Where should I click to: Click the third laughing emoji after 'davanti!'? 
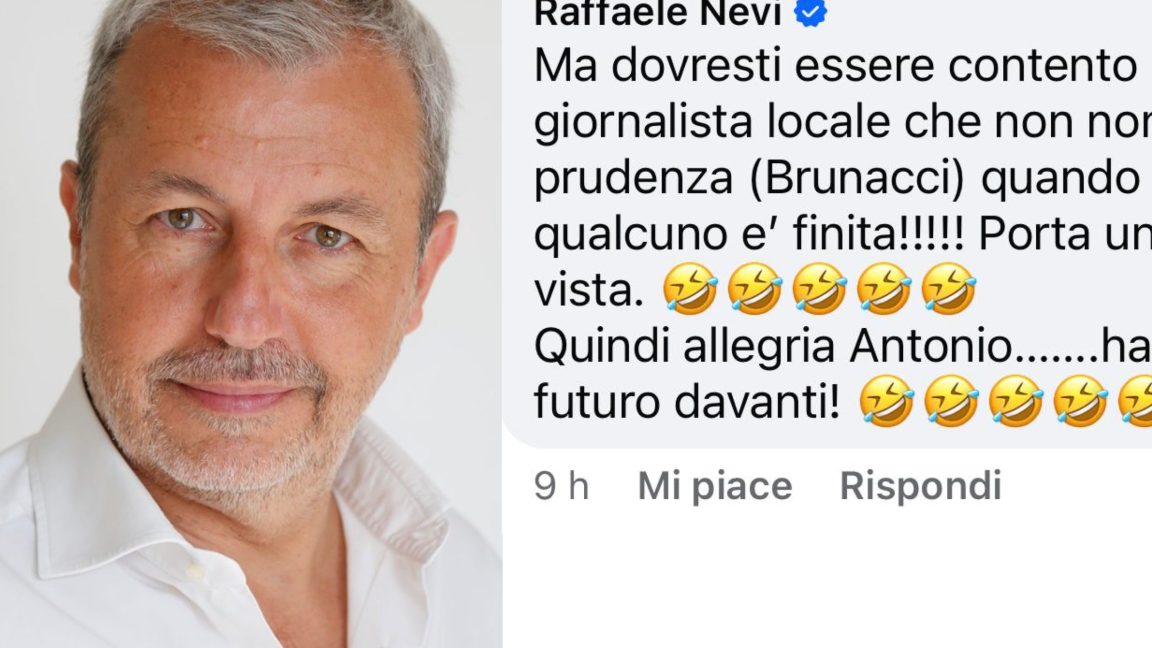(1015, 402)
